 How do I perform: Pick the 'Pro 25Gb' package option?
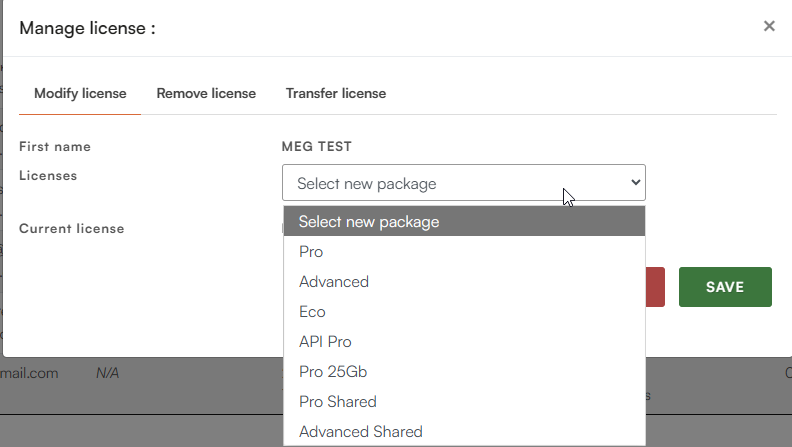click(x=332, y=372)
